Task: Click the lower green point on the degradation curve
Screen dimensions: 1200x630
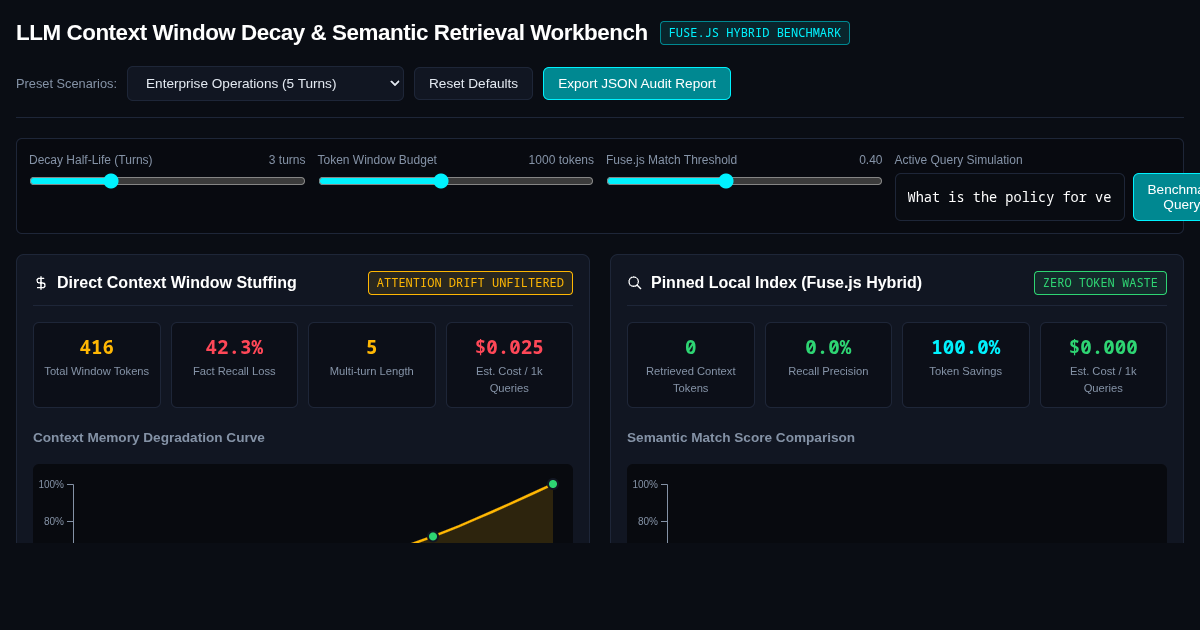Action: [433, 536]
